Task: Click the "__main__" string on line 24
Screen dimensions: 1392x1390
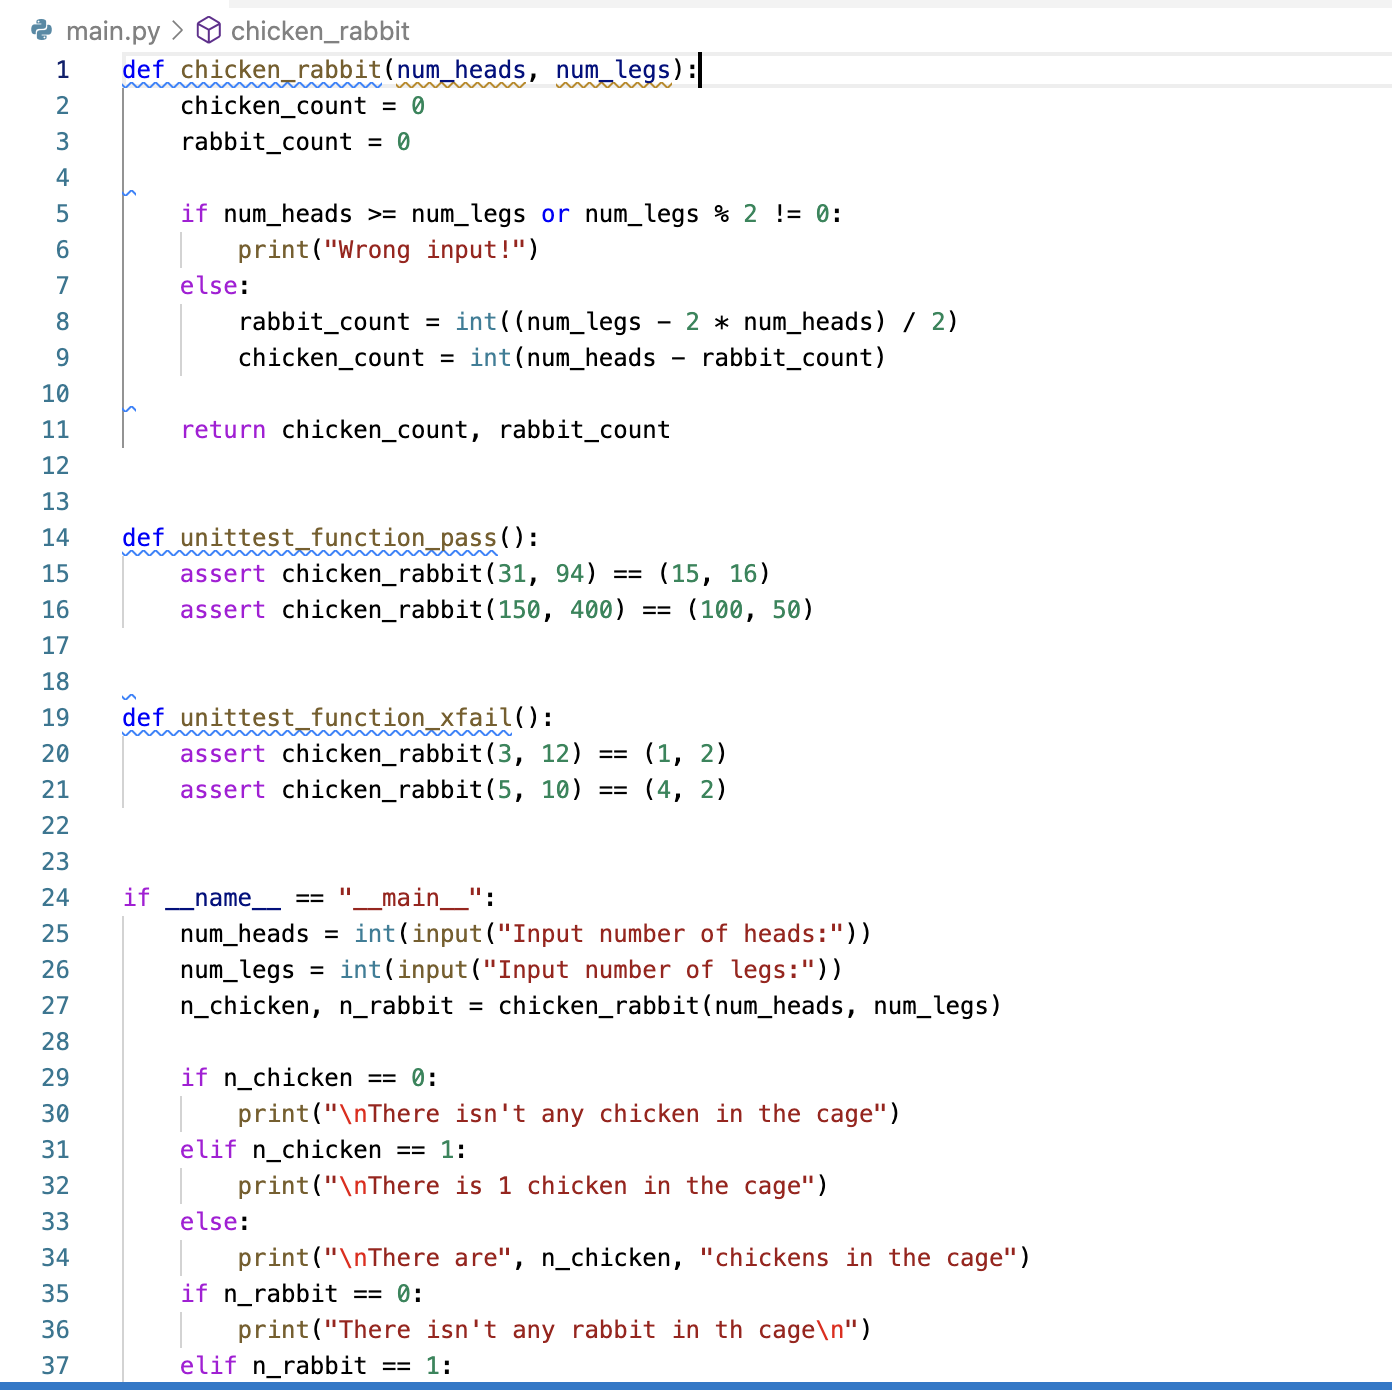Action: 408,897
